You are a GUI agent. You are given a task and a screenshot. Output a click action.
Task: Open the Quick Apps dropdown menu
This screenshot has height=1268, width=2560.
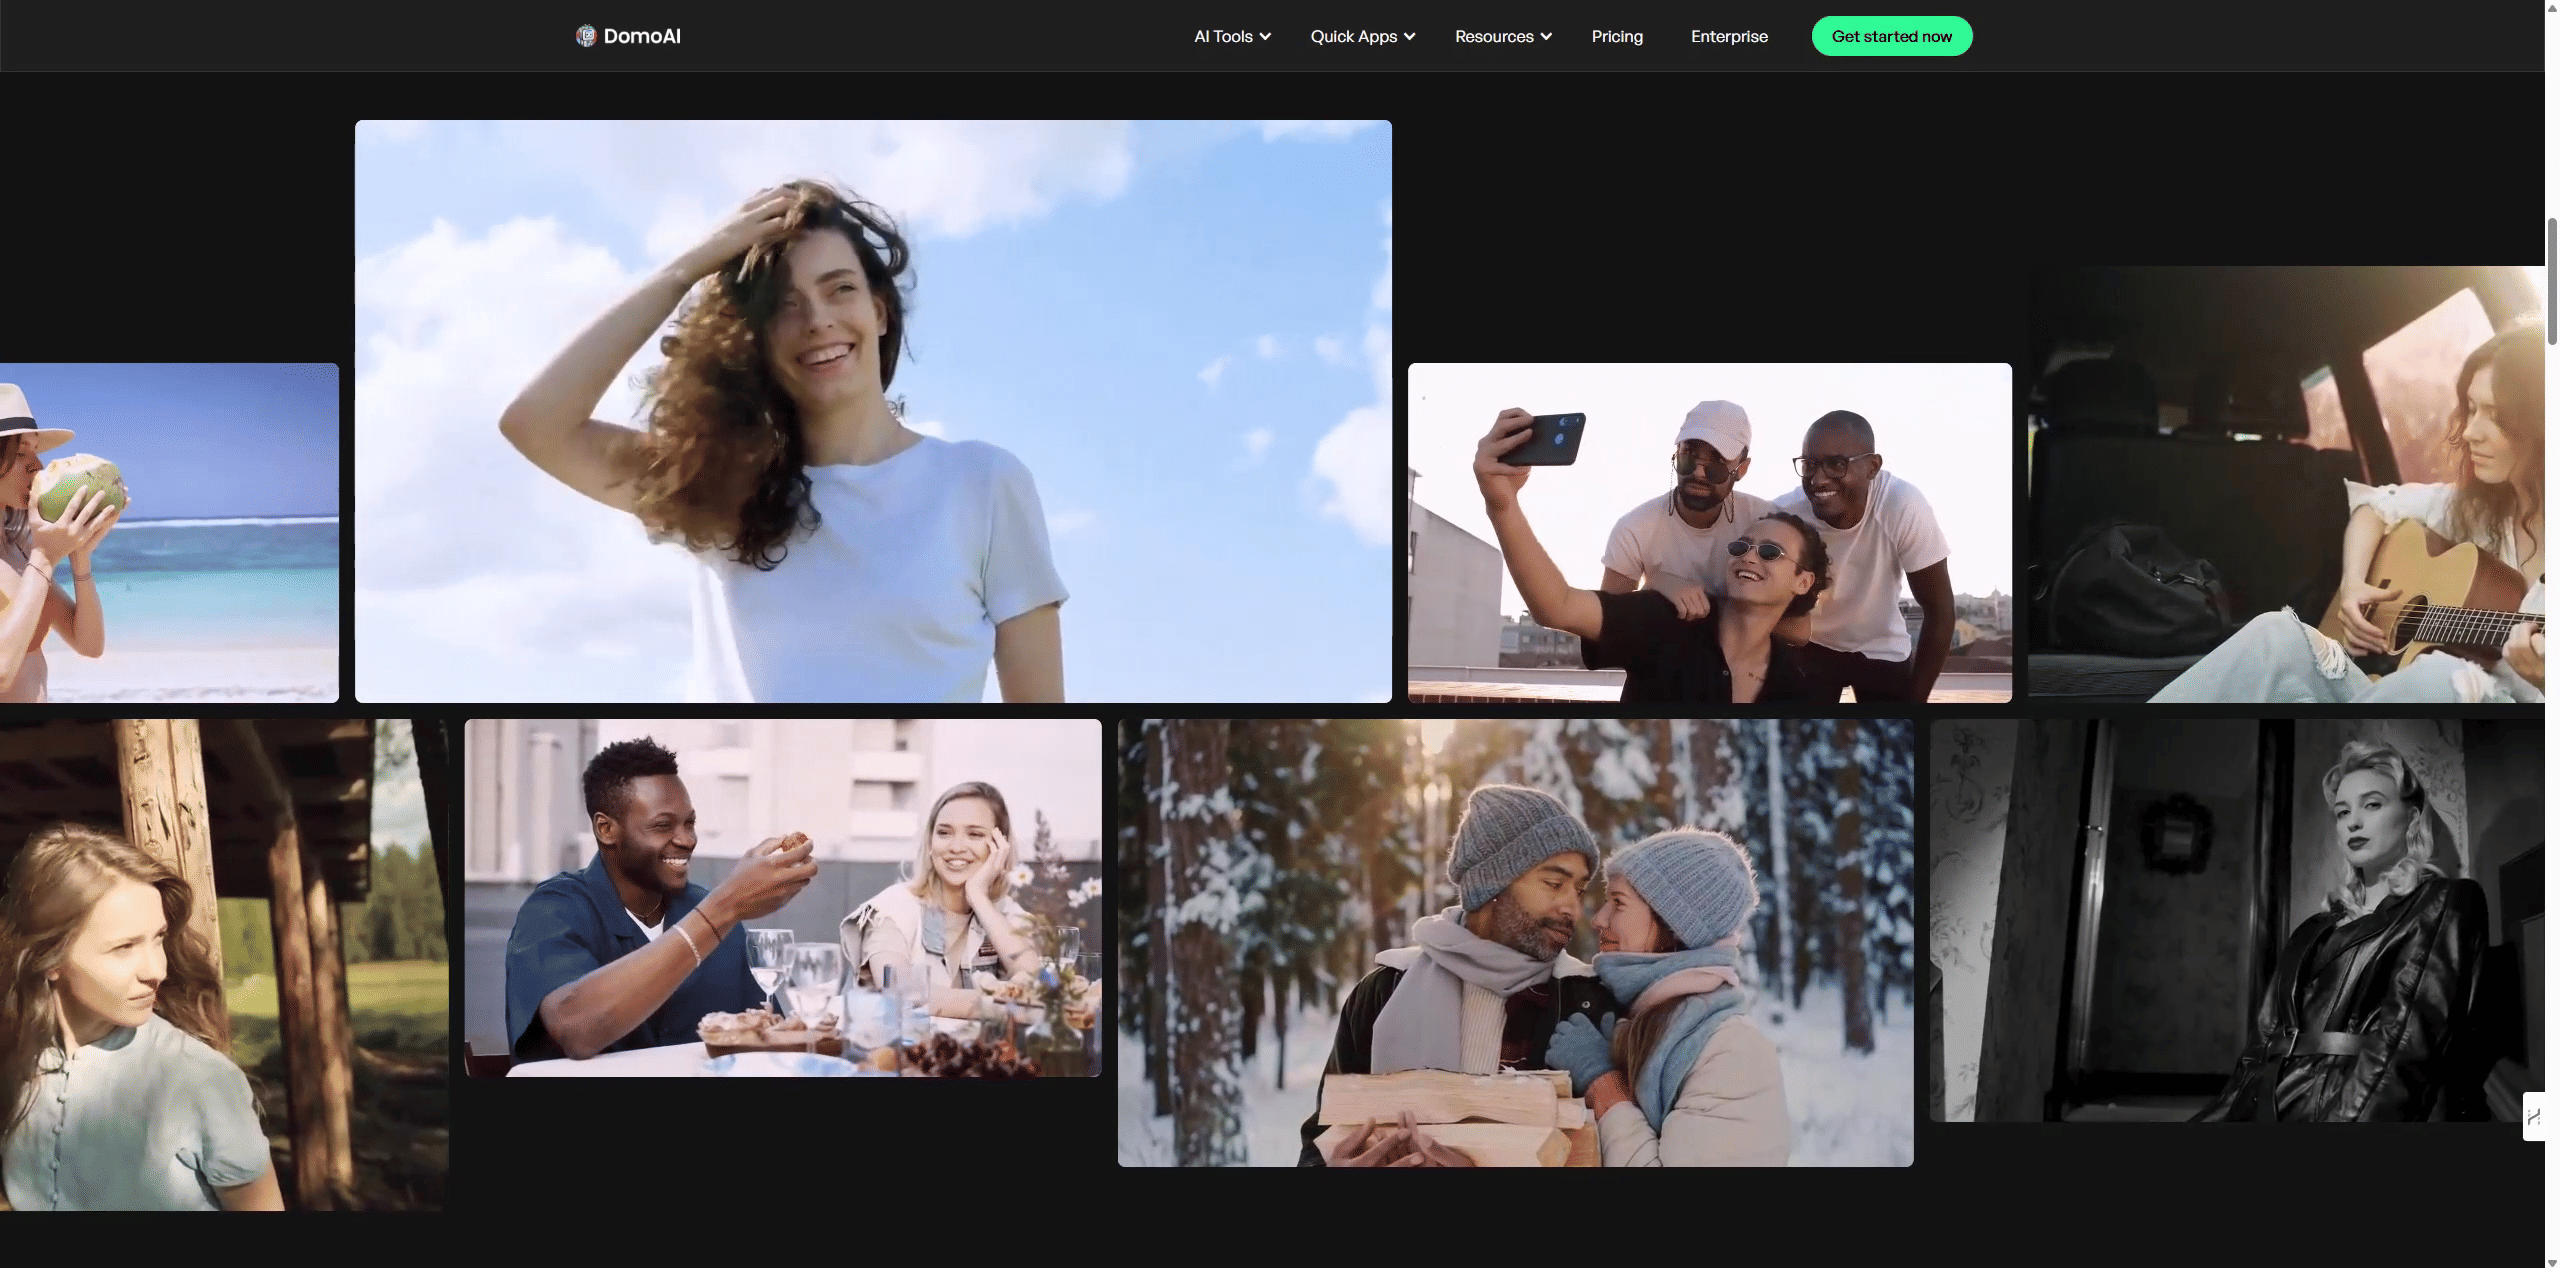point(1362,36)
